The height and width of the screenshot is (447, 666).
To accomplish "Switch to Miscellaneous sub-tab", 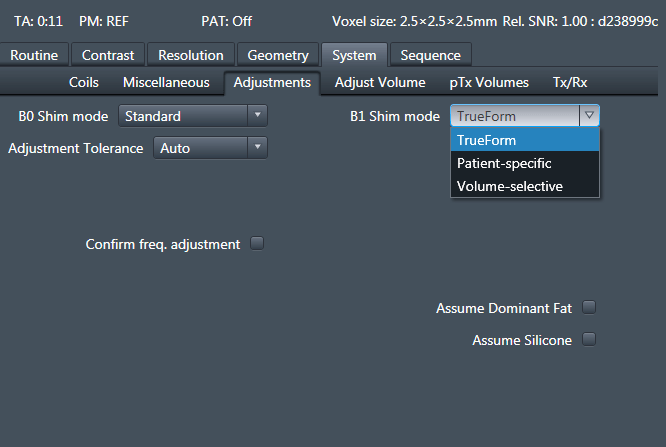I will 166,83.
